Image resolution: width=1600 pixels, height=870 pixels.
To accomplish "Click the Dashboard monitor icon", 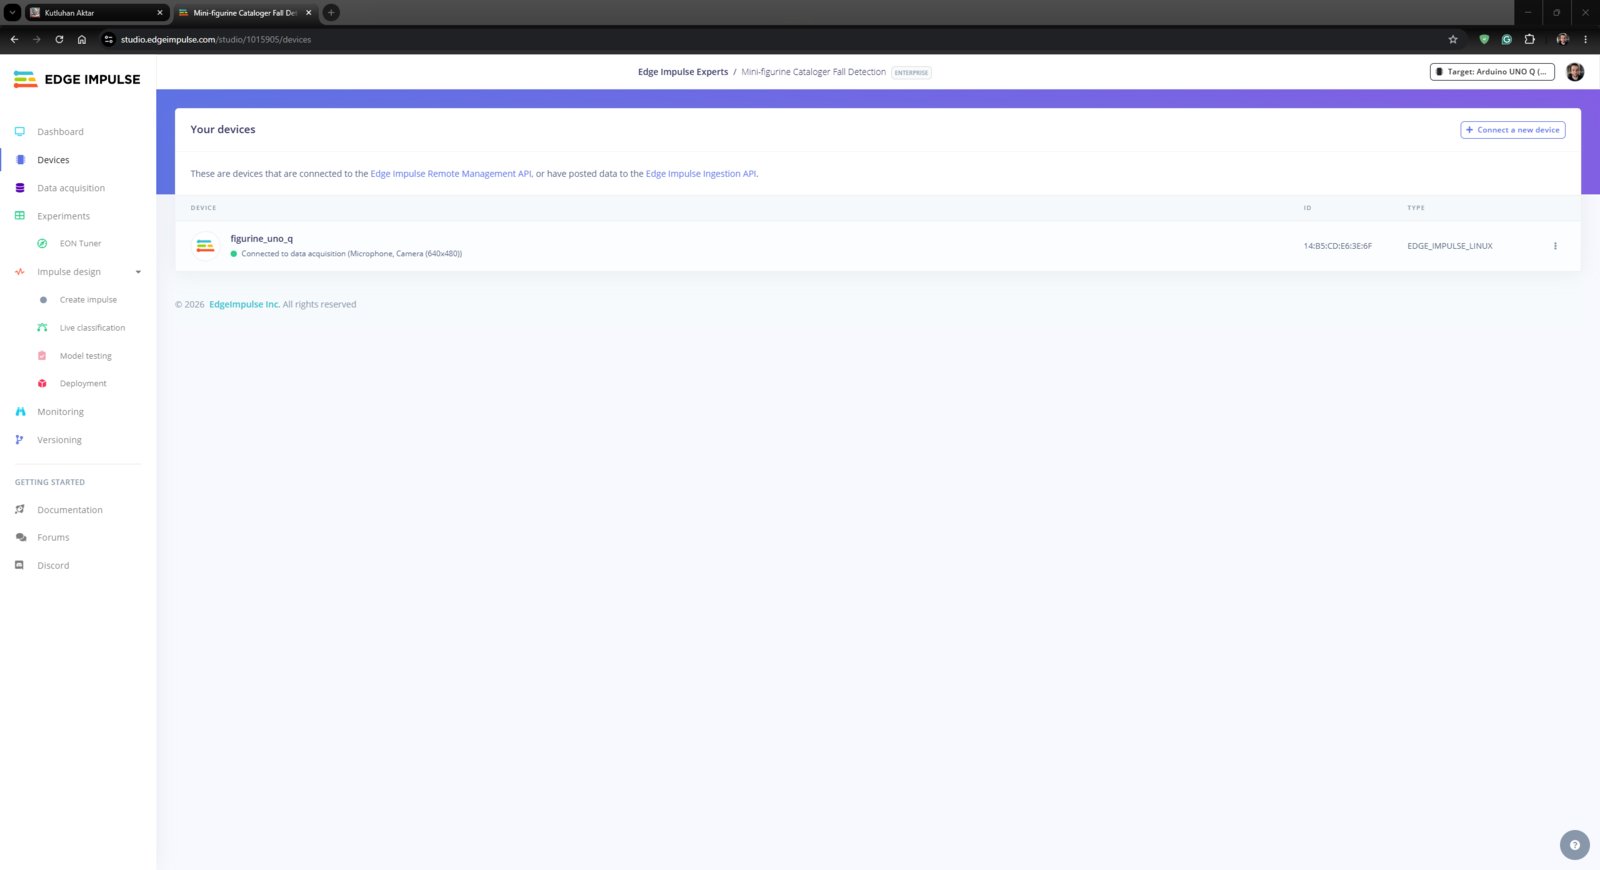I will coord(20,132).
